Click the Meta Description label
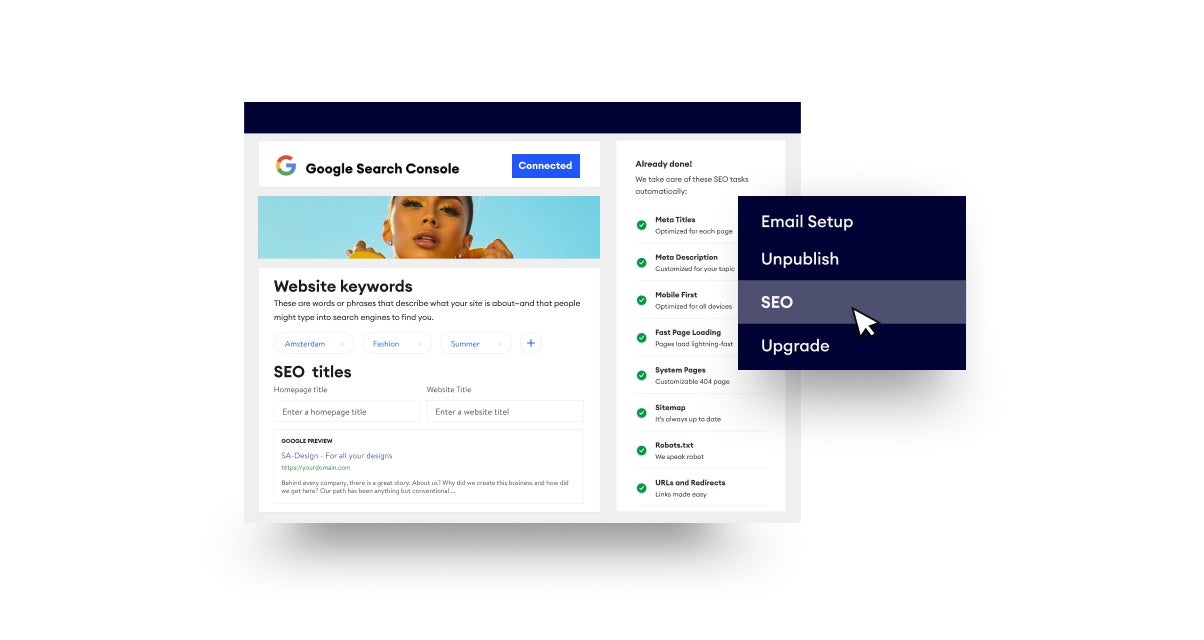The image size is (1204, 640). click(686, 257)
